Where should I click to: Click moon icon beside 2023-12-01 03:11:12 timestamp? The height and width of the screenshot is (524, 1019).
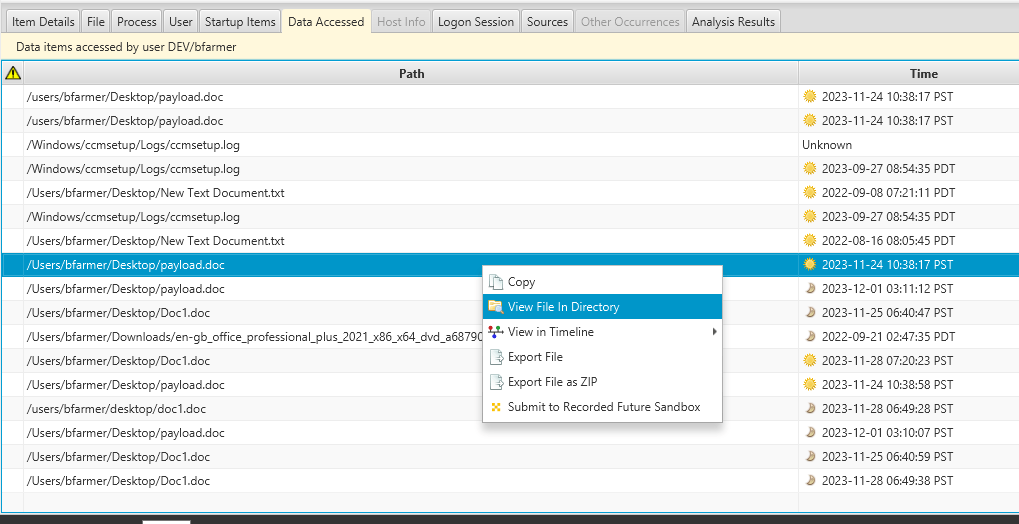810,289
